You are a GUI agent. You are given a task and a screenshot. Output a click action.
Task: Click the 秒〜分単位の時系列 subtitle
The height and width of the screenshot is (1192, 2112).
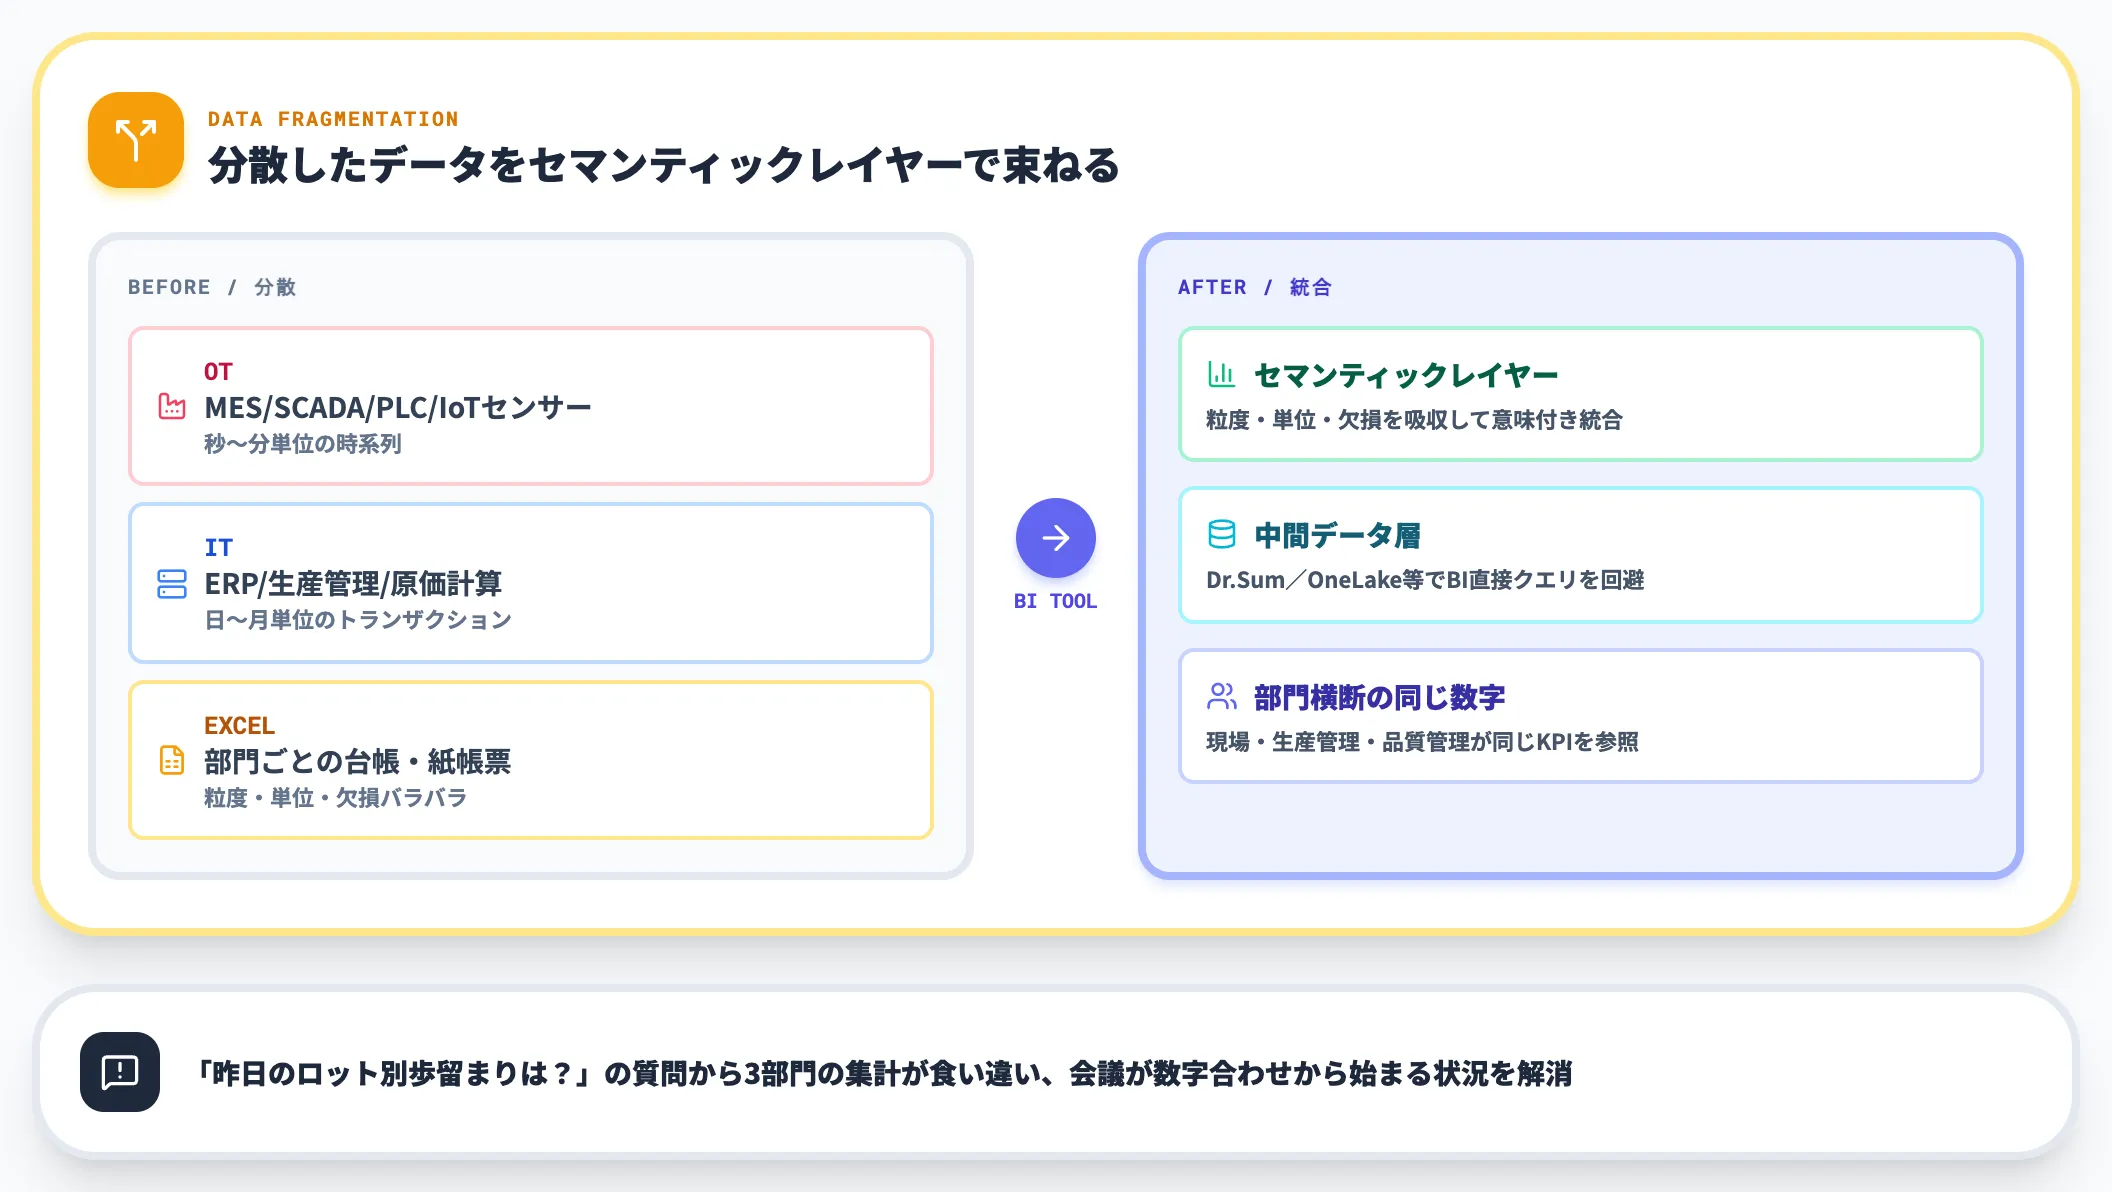pyautogui.click(x=303, y=443)
